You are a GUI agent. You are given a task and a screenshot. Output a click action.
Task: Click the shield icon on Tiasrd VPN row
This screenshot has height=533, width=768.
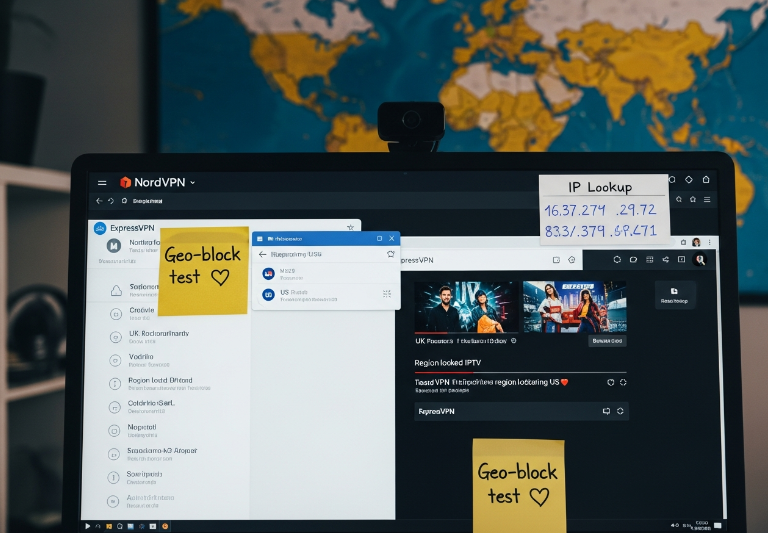tap(610, 382)
